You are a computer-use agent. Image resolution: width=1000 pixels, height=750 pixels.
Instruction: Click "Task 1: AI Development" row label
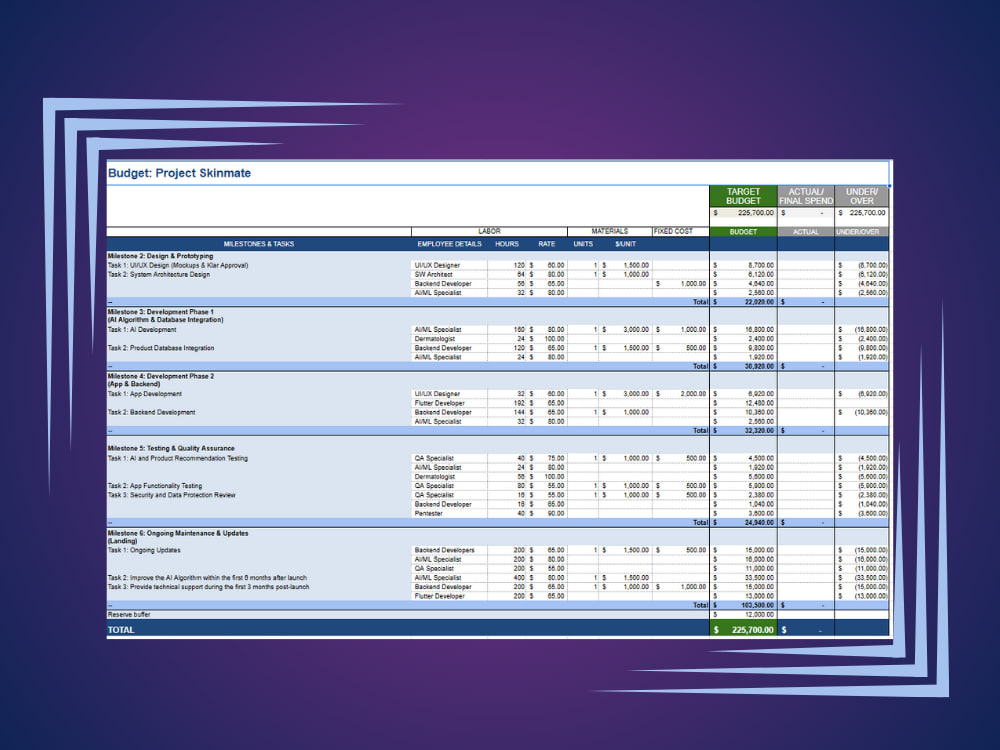pos(142,330)
